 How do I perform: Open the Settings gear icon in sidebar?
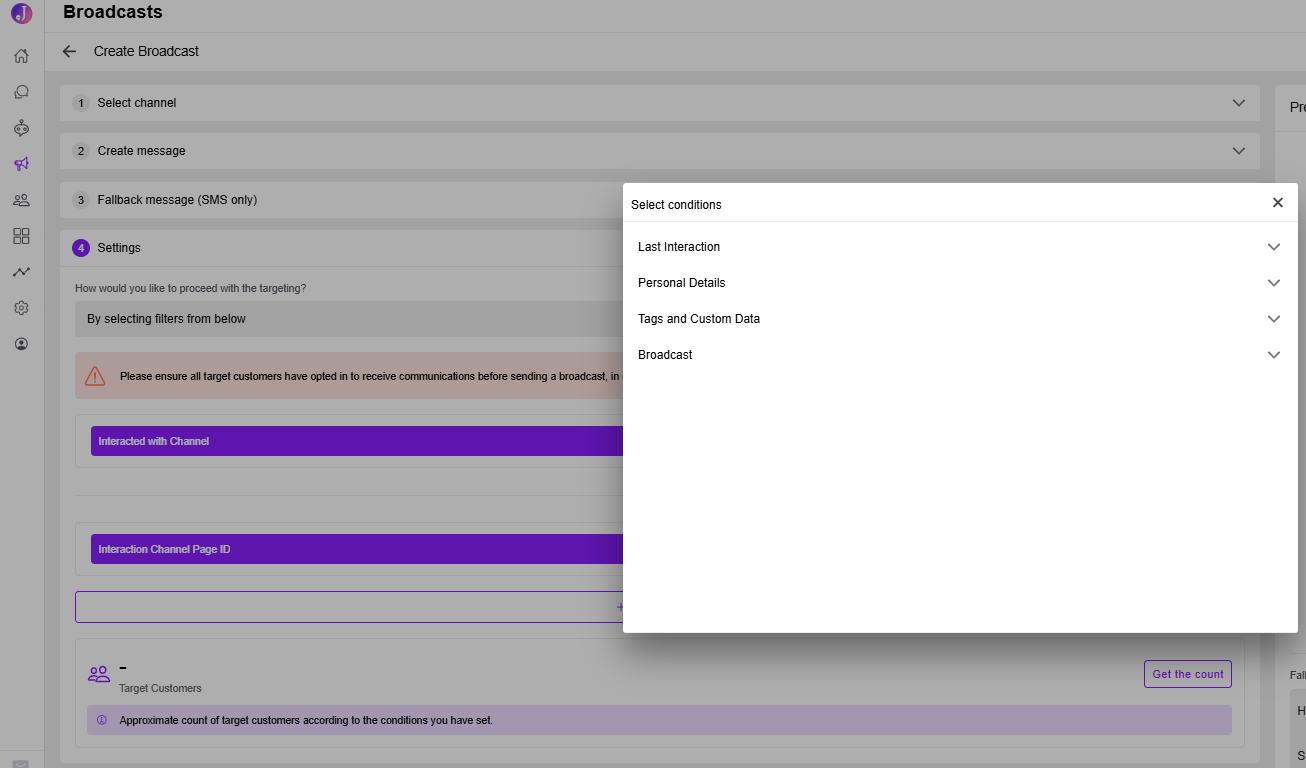(21, 308)
